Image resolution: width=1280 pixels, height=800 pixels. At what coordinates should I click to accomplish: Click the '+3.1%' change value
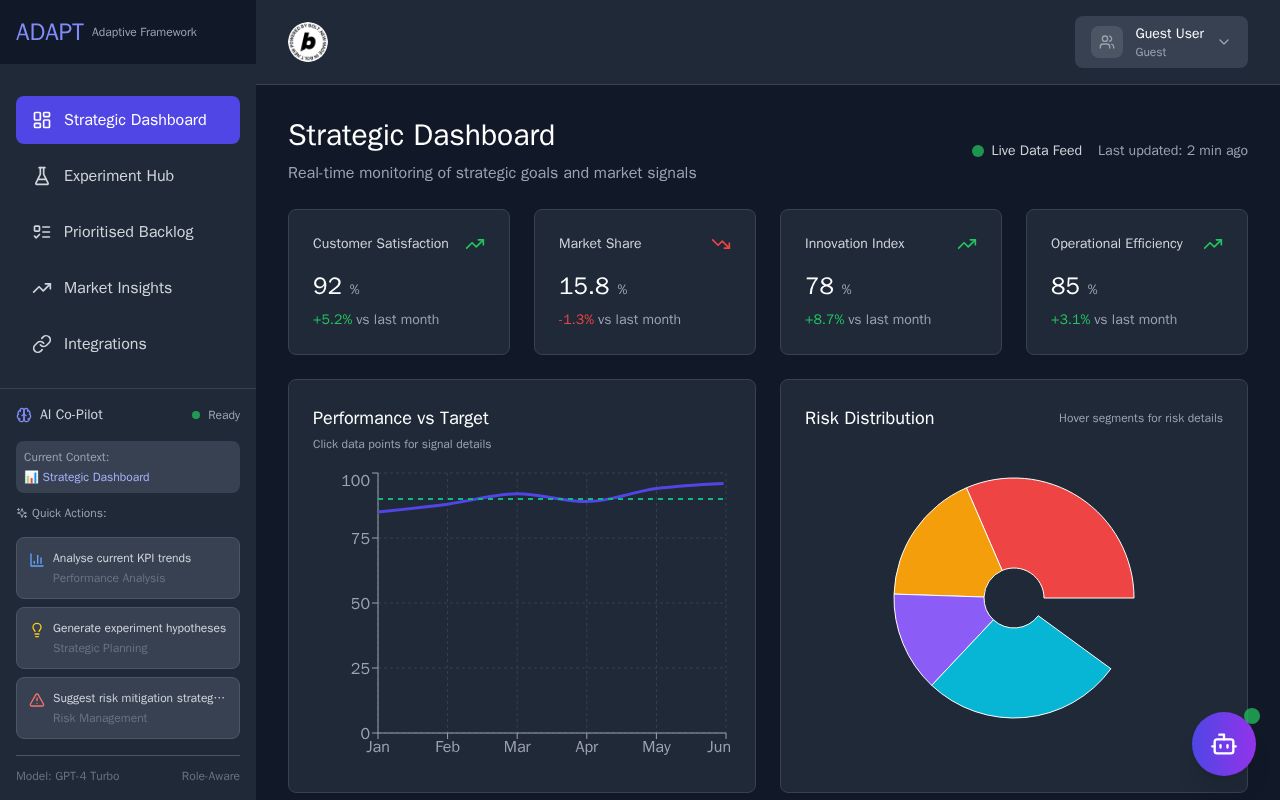point(1070,320)
